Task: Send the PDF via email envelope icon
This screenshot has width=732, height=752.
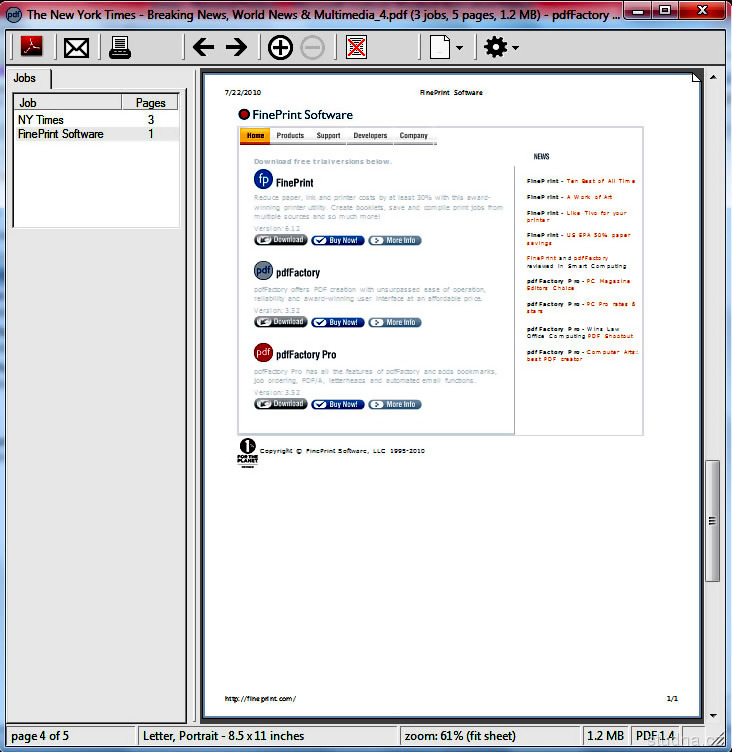Action: [76, 48]
